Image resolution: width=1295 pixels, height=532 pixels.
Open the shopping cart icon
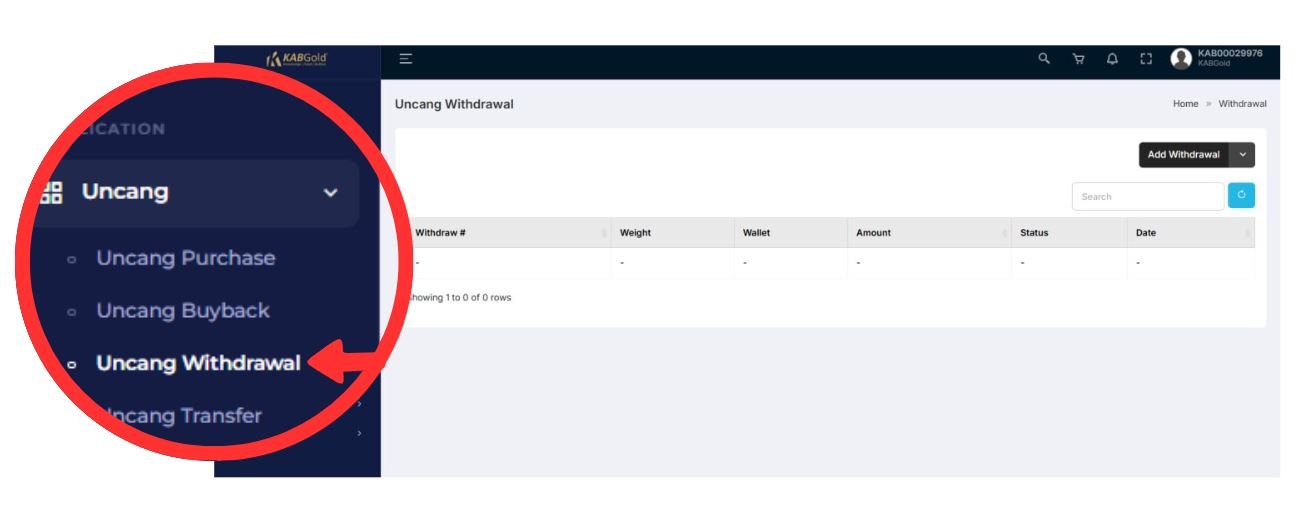coord(1078,59)
